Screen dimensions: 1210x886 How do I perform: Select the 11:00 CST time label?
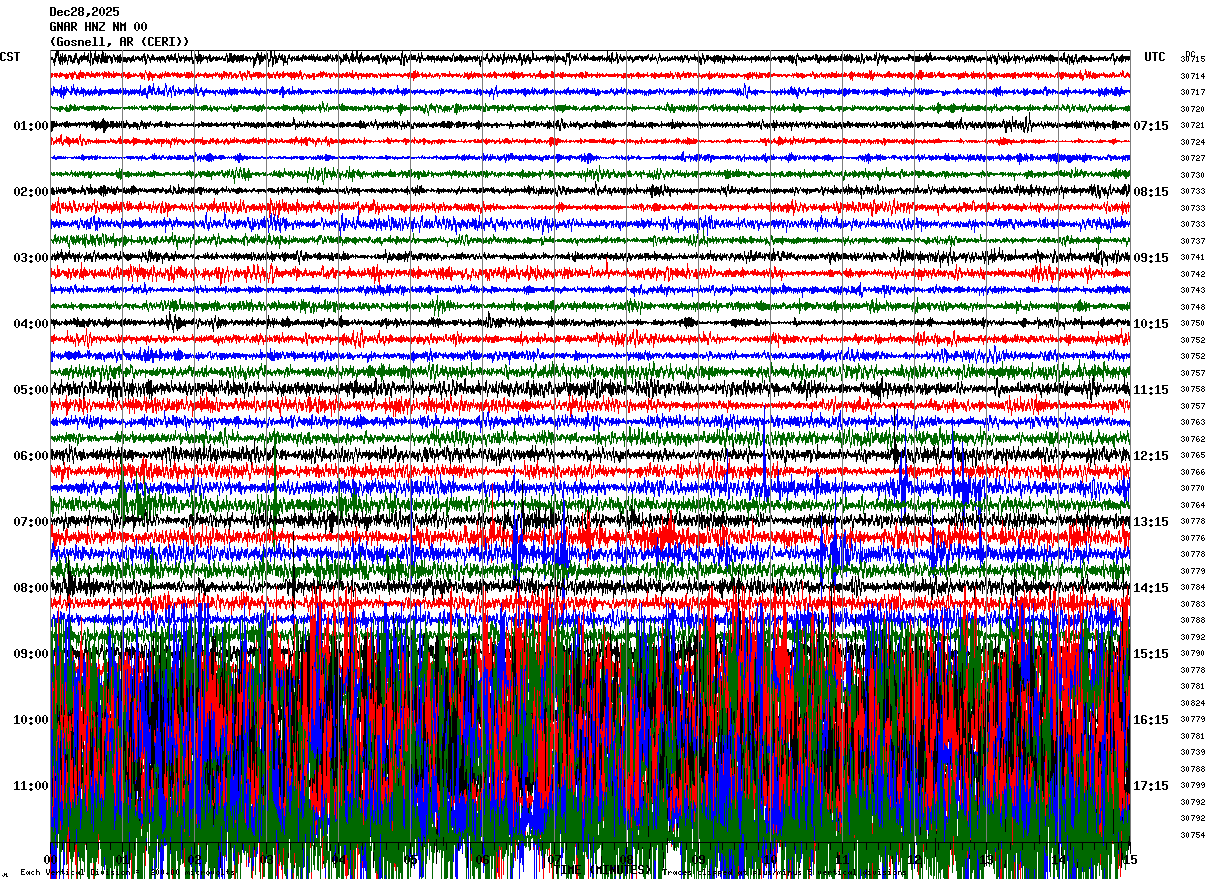(31, 786)
